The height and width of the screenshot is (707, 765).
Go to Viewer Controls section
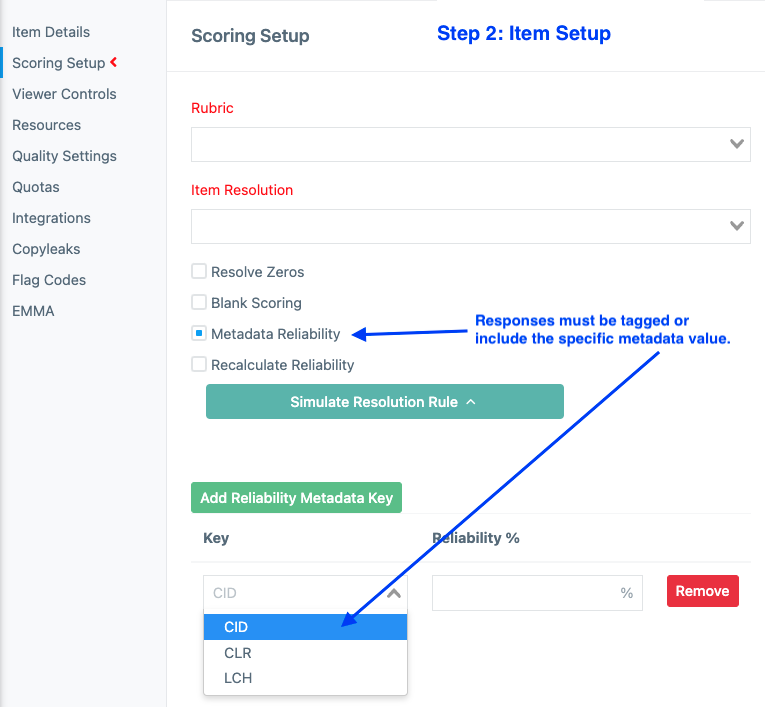point(64,94)
